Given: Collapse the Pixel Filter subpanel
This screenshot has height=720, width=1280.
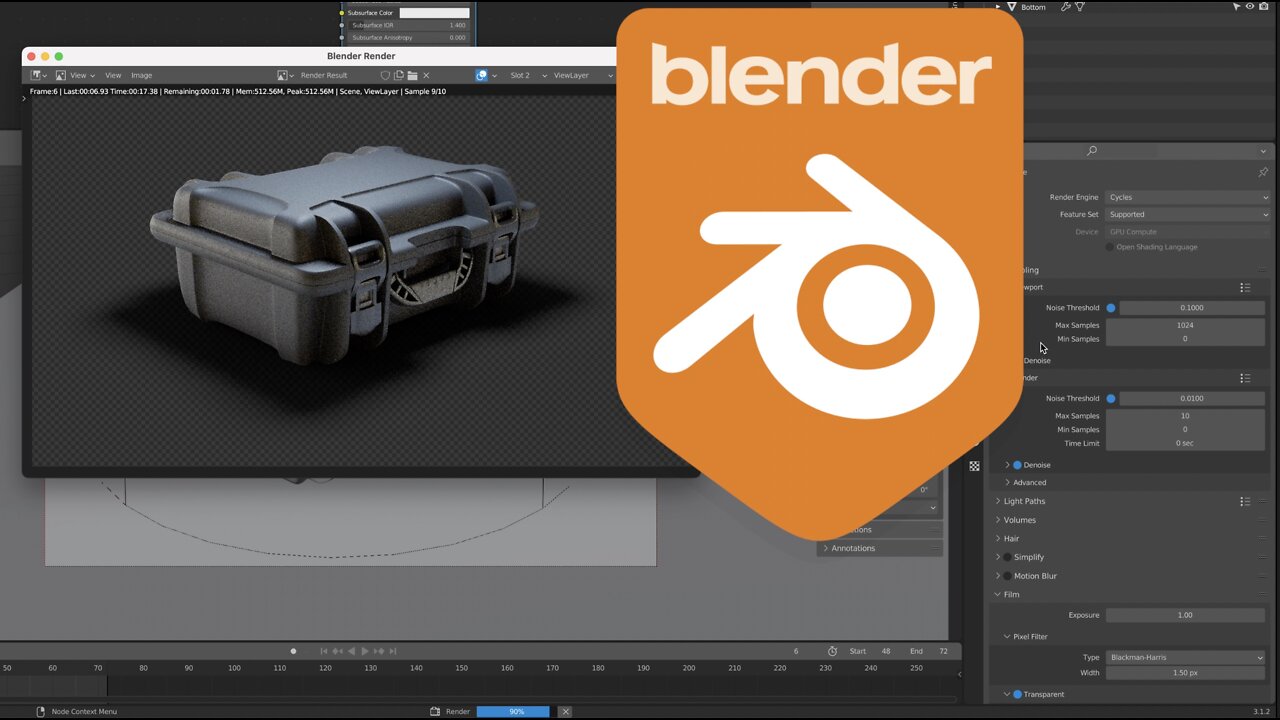Looking at the screenshot, I should 1007,636.
